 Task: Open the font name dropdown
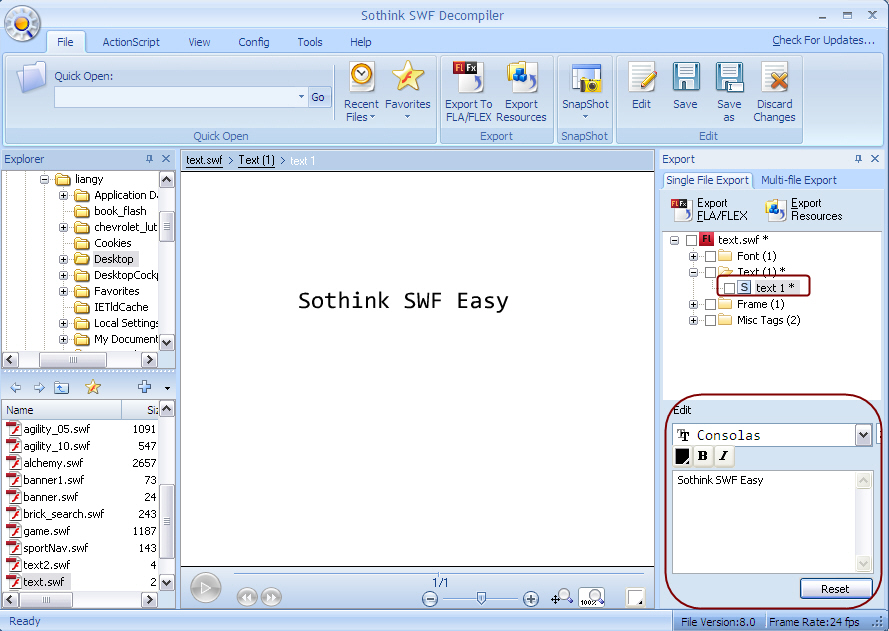pos(863,435)
